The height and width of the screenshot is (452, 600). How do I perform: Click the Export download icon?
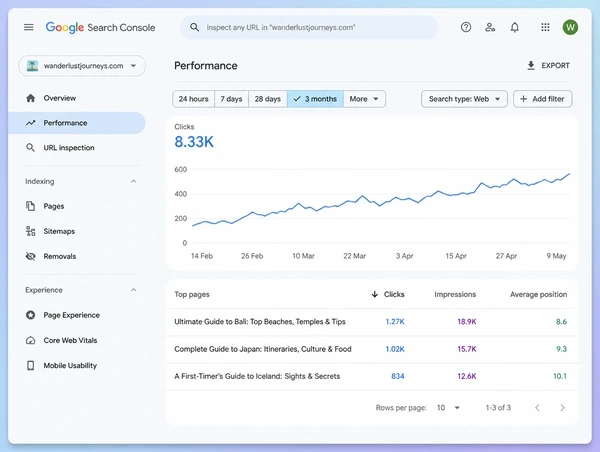click(531, 65)
